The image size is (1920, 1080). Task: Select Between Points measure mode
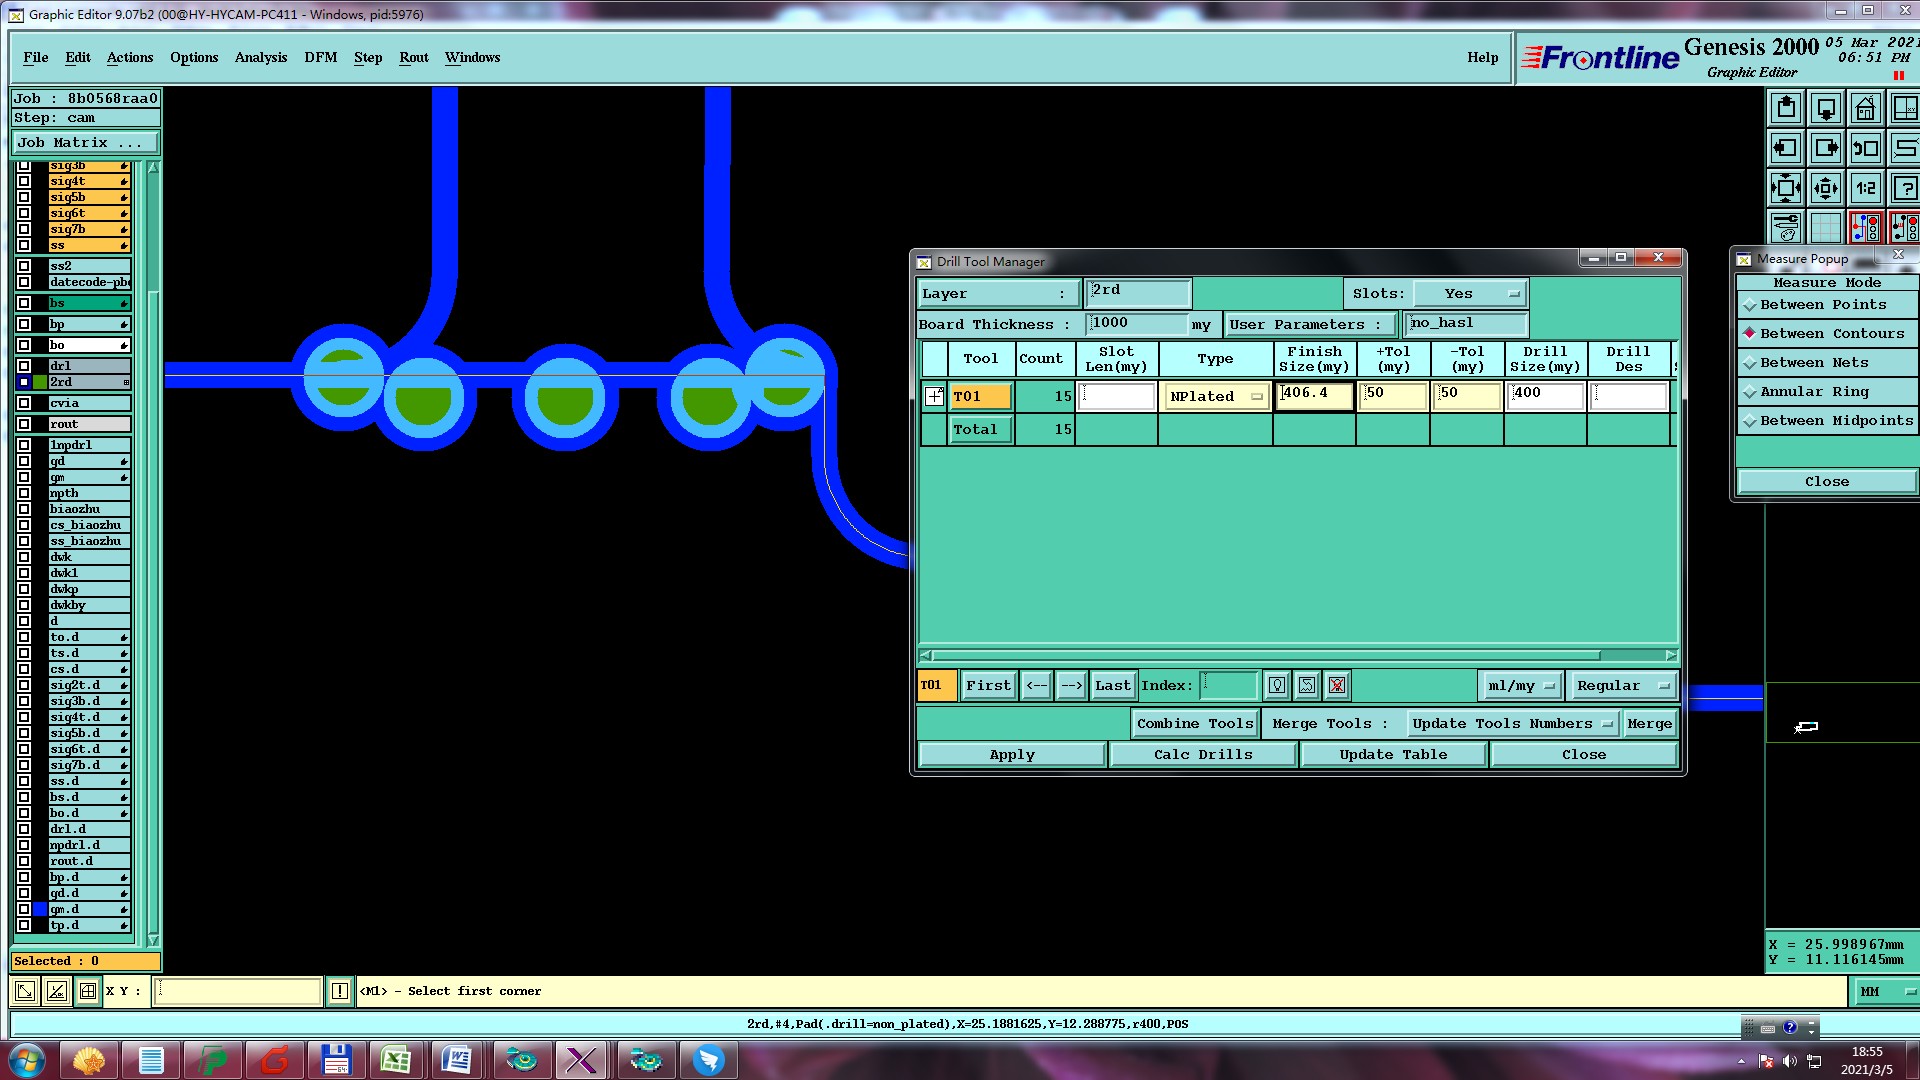[x=1822, y=305]
